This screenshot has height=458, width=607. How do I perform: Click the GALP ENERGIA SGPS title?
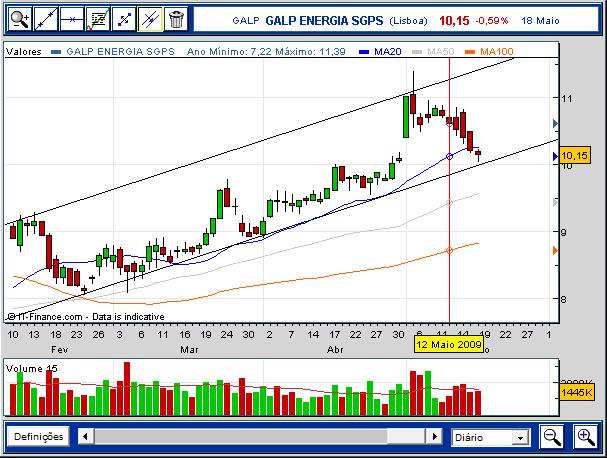point(324,21)
